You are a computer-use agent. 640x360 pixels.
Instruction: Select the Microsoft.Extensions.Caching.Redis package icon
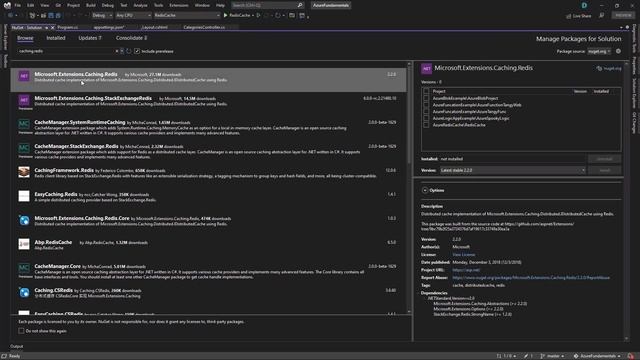point(24,76)
